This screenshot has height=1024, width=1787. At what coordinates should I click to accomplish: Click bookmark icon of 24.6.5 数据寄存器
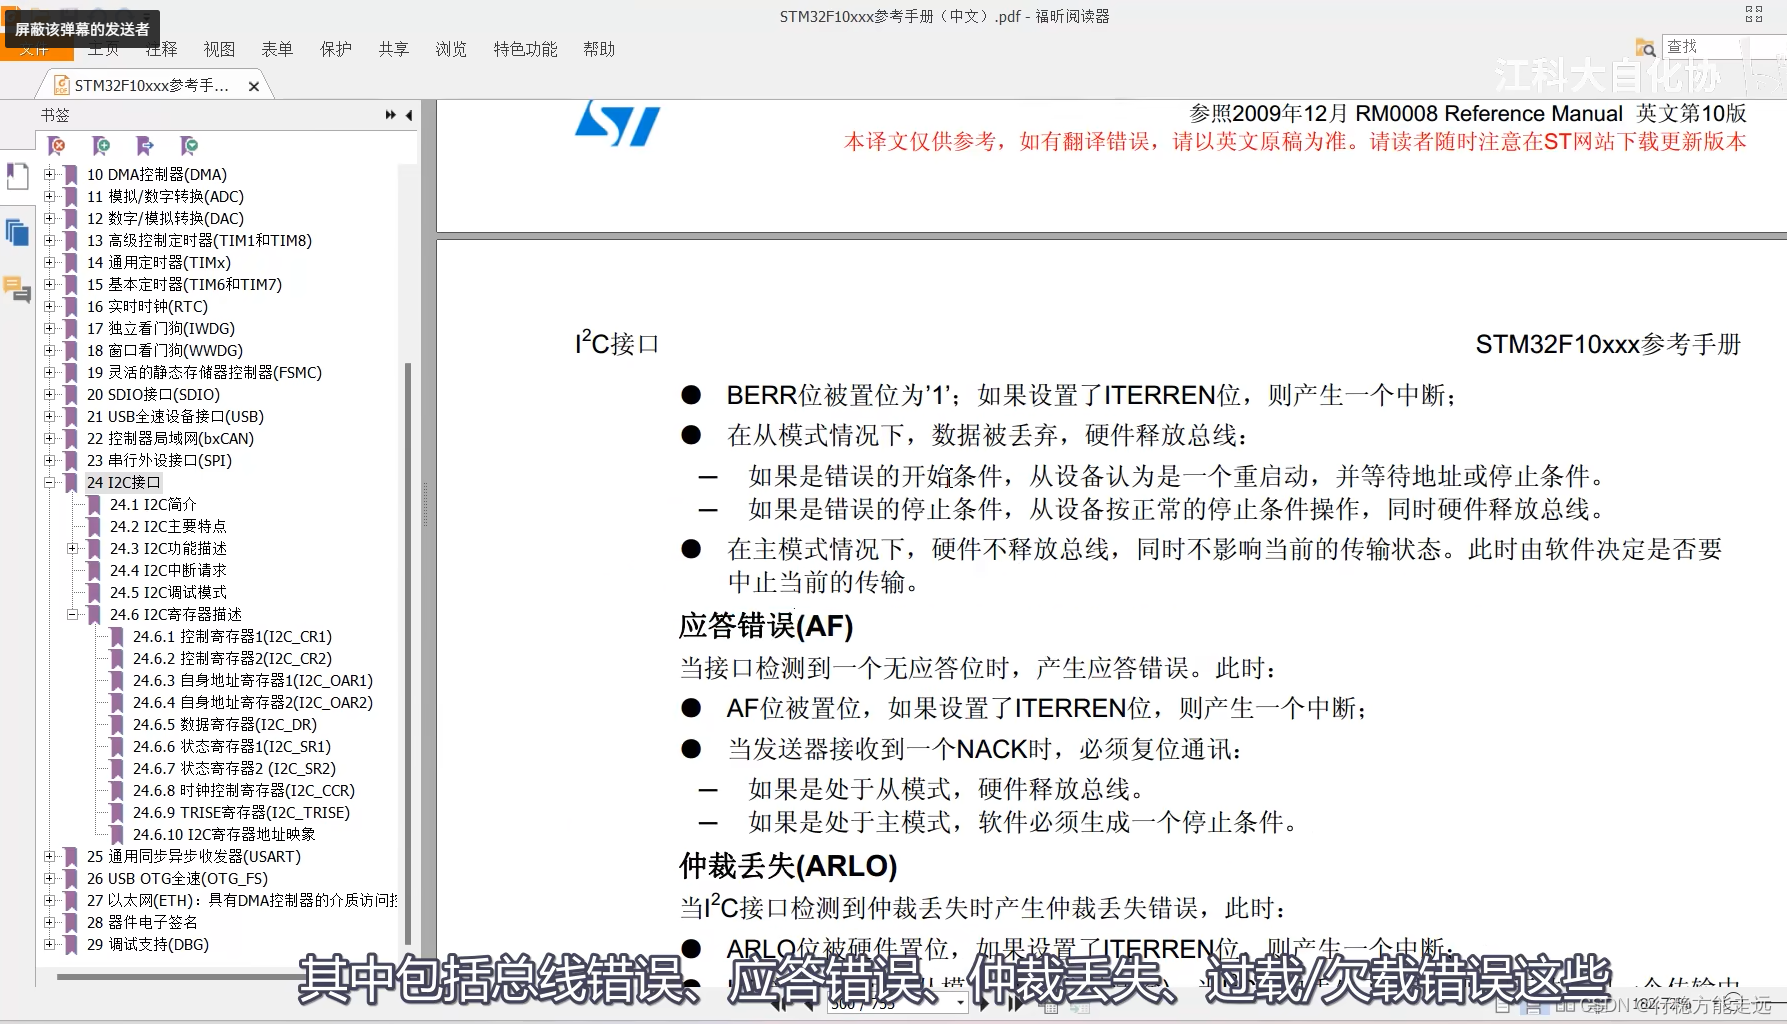(117, 724)
